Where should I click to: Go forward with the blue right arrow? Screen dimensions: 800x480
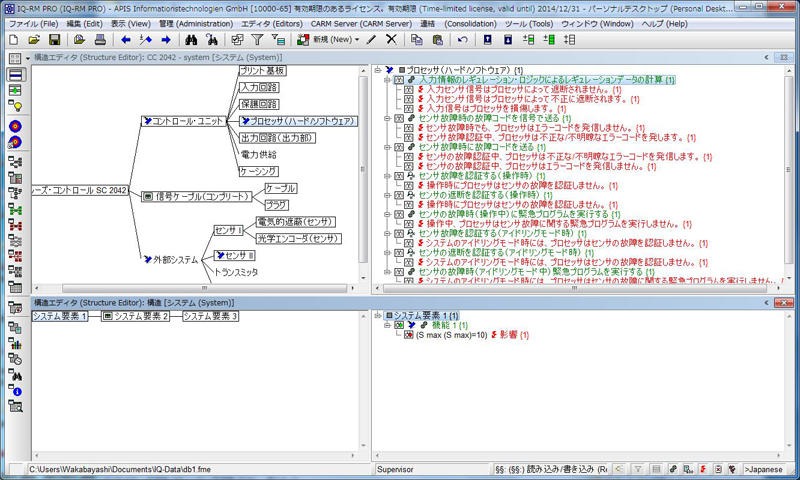[166, 40]
